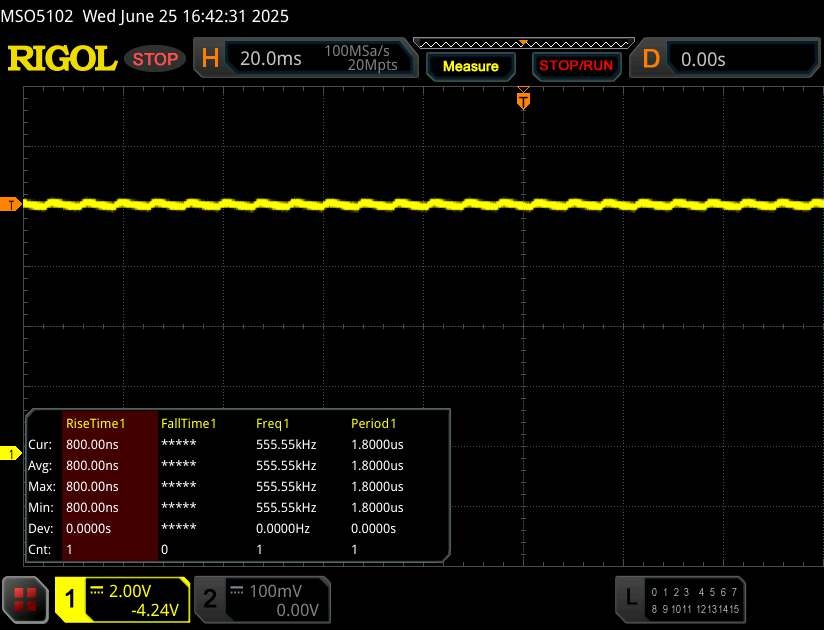Click the 100MSa/s sample rate readout

click(x=357, y=51)
